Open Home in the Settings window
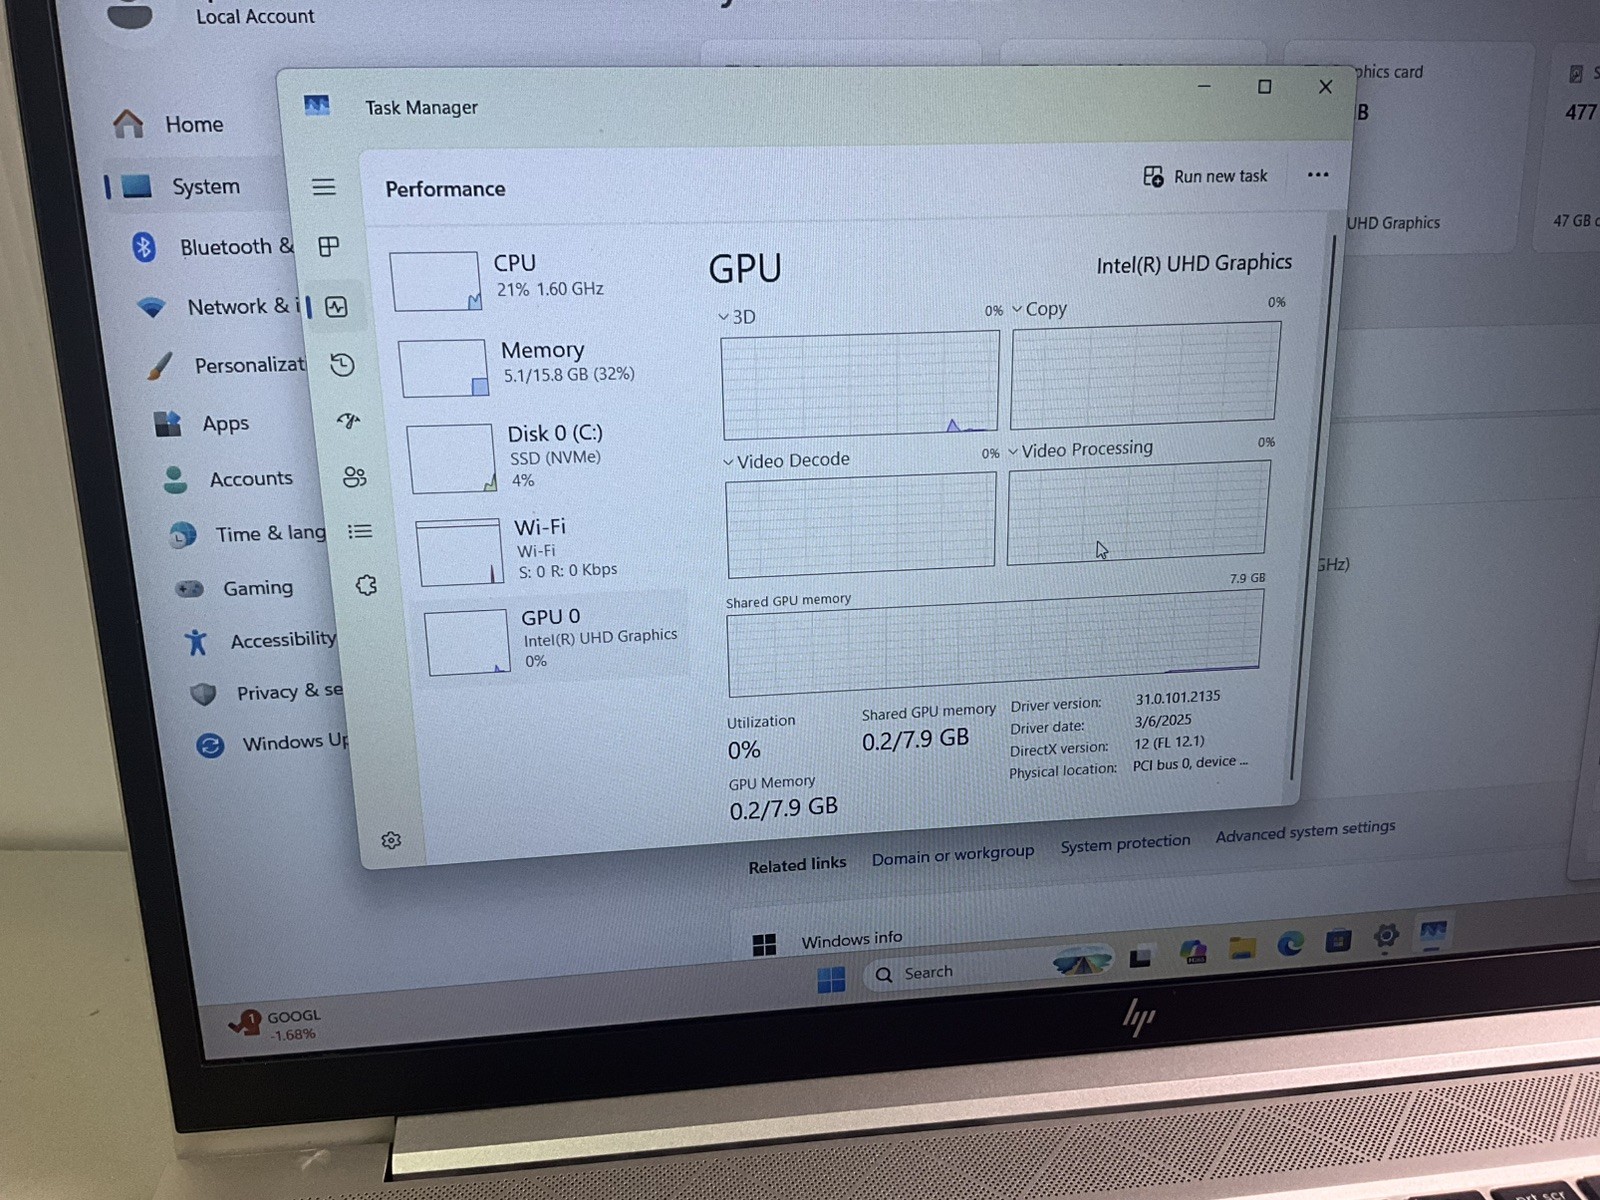The image size is (1600, 1200). click(x=170, y=124)
